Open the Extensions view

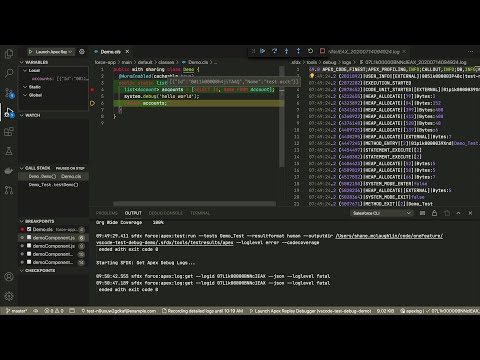coord(9,132)
